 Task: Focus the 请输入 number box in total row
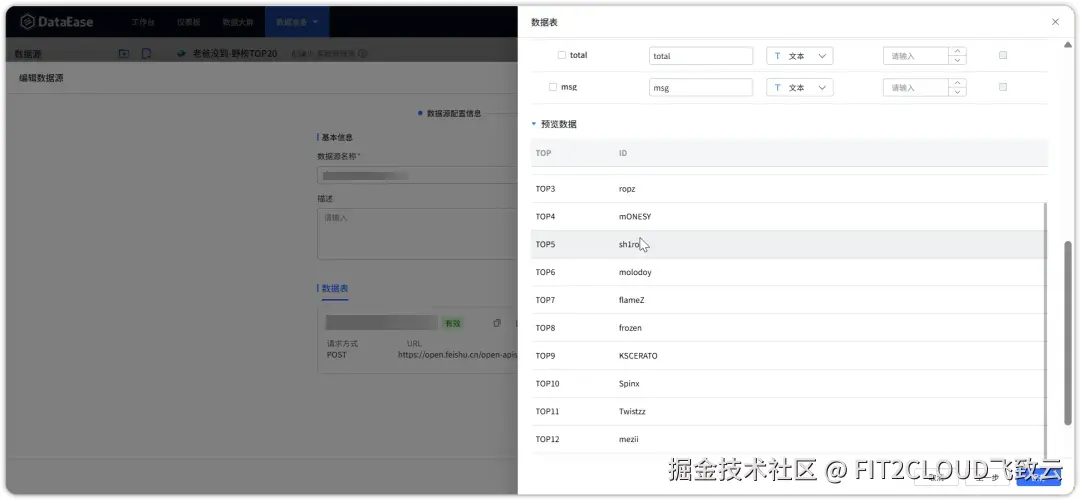[x=915, y=56]
